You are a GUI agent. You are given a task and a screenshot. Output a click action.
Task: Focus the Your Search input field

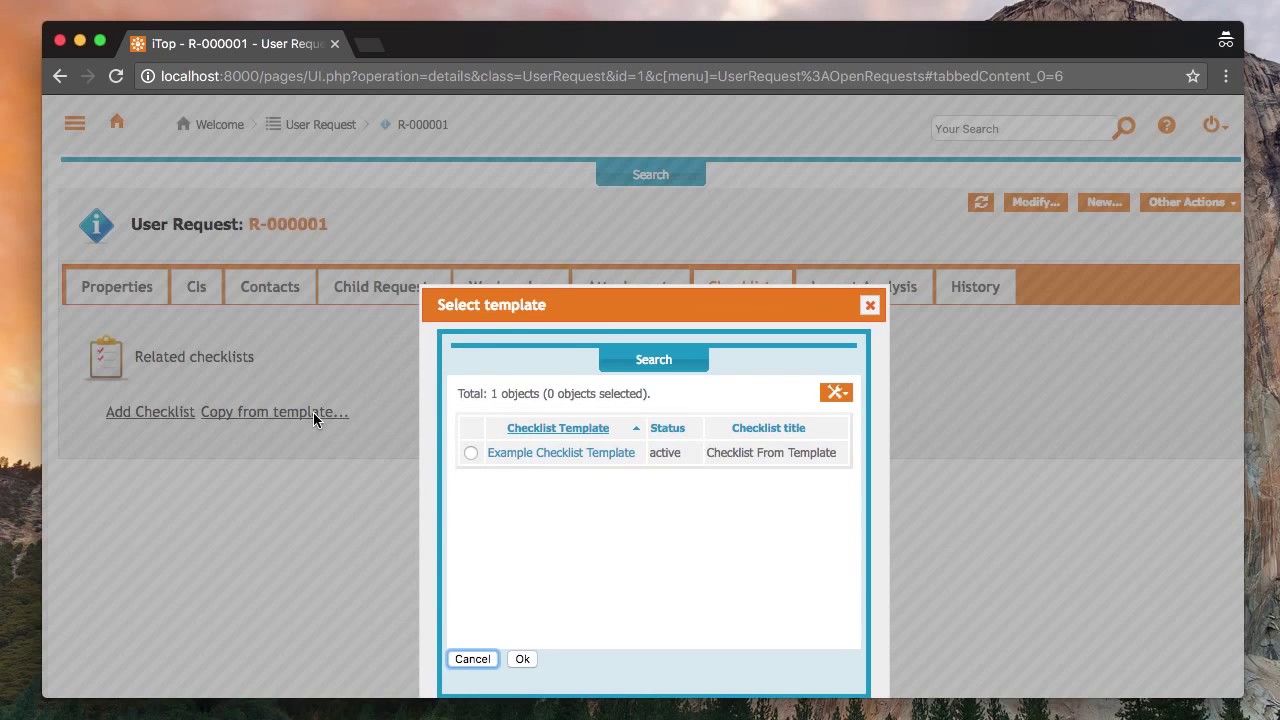point(1021,129)
